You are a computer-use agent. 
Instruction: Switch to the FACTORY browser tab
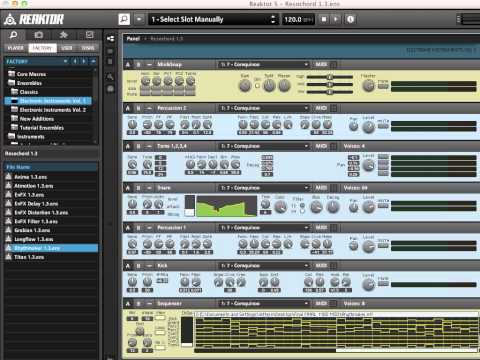(x=42, y=48)
